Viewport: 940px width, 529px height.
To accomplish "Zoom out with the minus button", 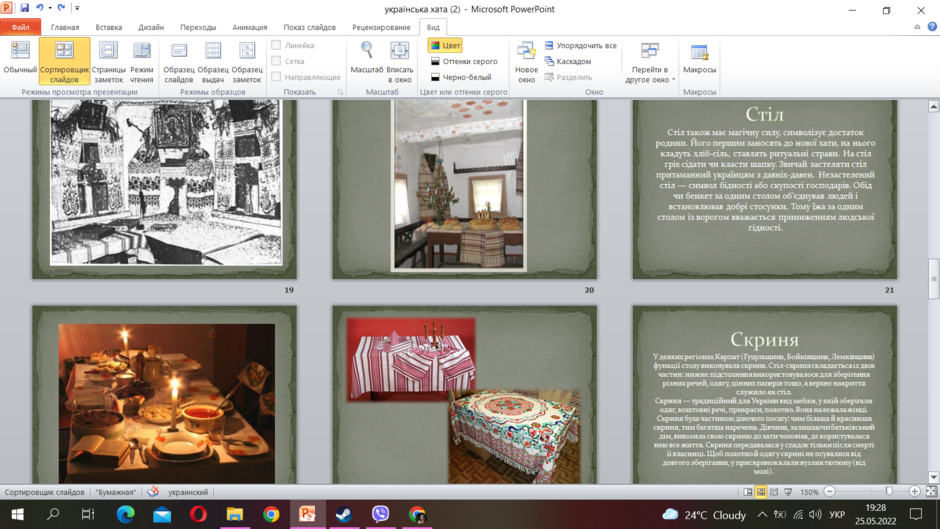I will (x=830, y=491).
